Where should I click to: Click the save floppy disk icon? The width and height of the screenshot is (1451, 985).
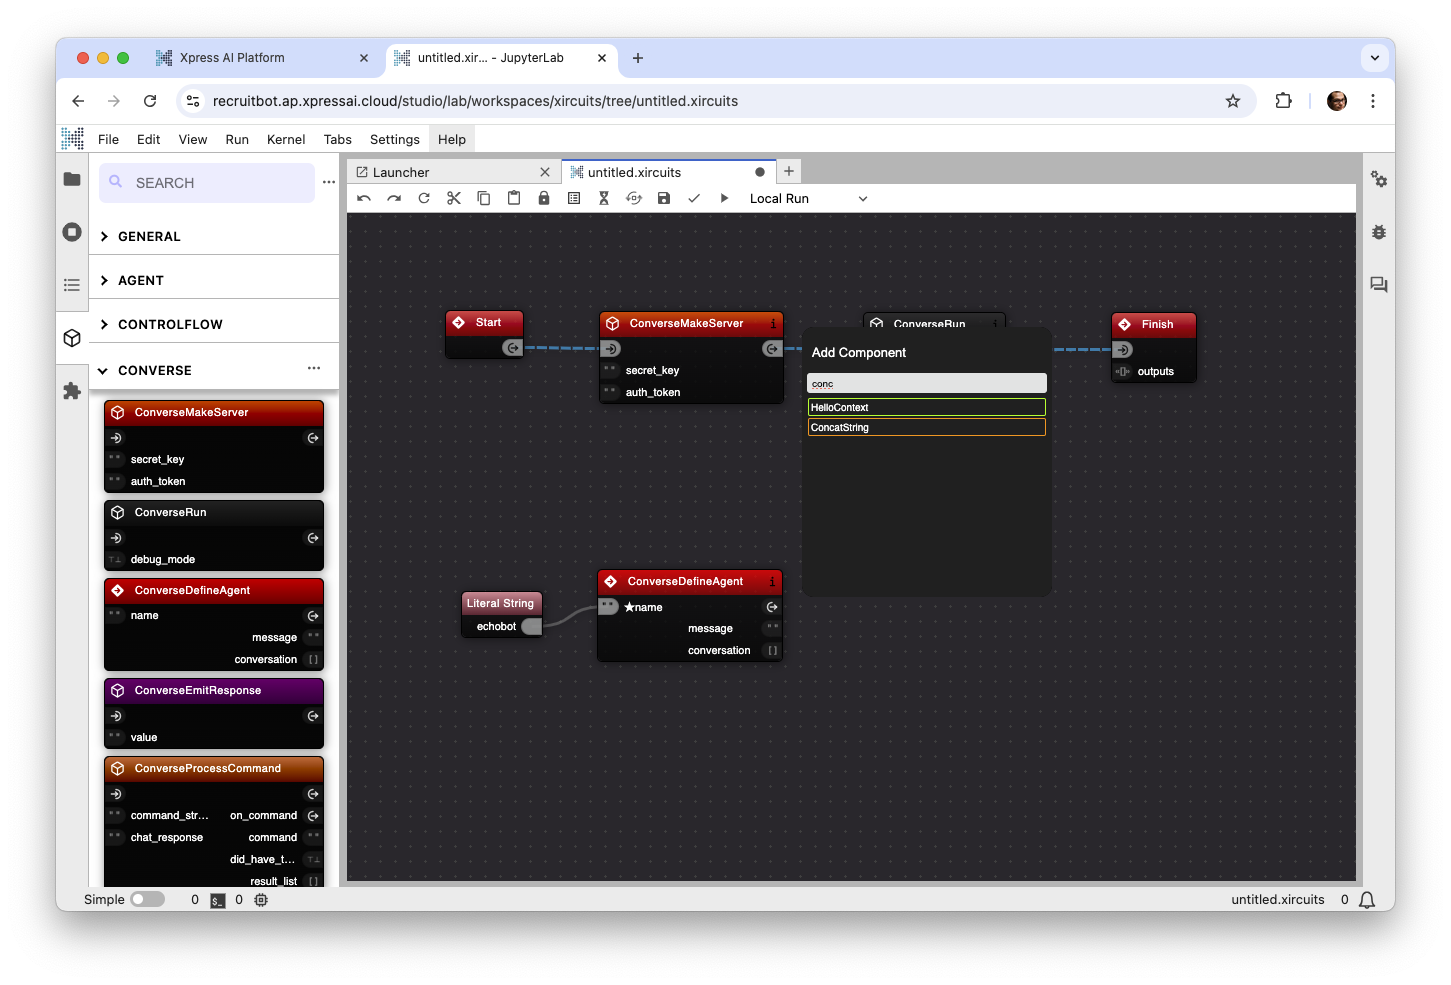[664, 198]
